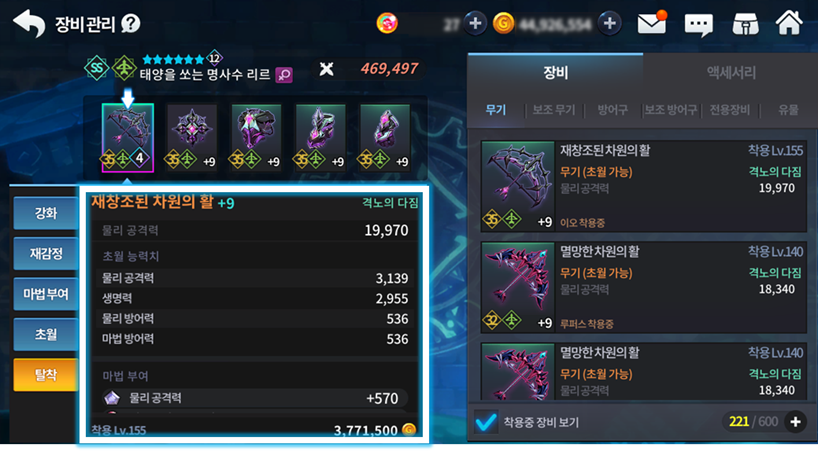The width and height of the screenshot is (818, 452).
Task: Select the 보조 무기 category tab
Action: pyautogui.click(x=554, y=110)
